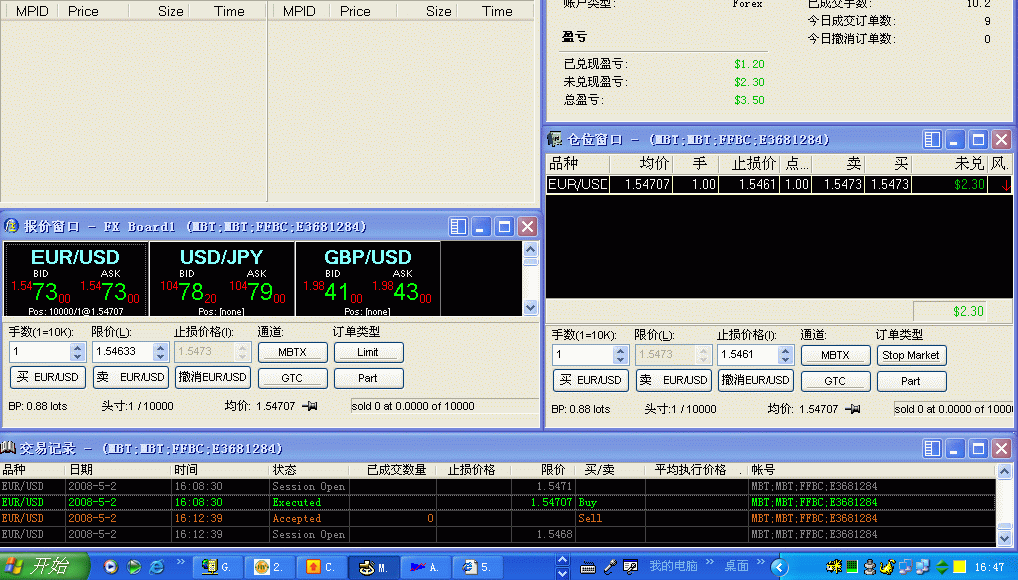Image resolution: width=1018 pixels, height=580 pixels.
Task: Click the 交易记录 book icon in the title bar
Action: click(8, 448)
